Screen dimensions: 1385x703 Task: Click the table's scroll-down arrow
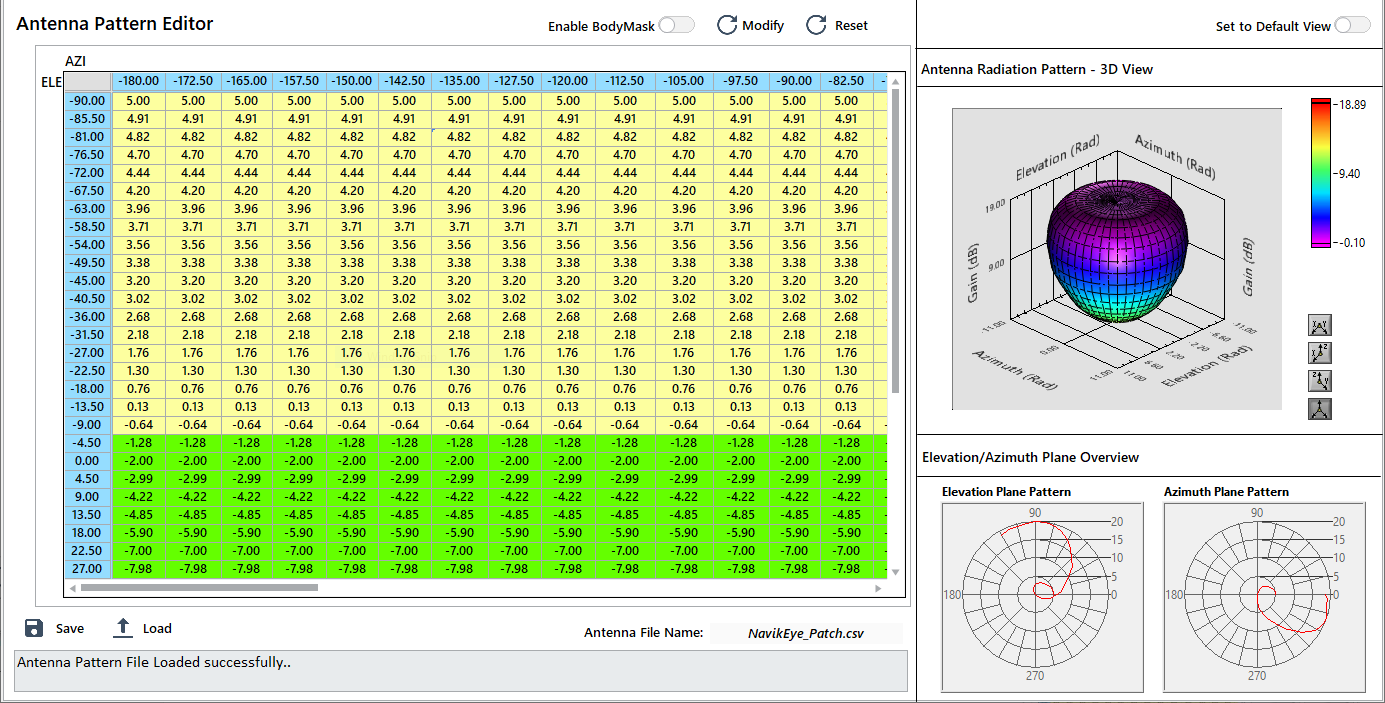click(895, 572)
